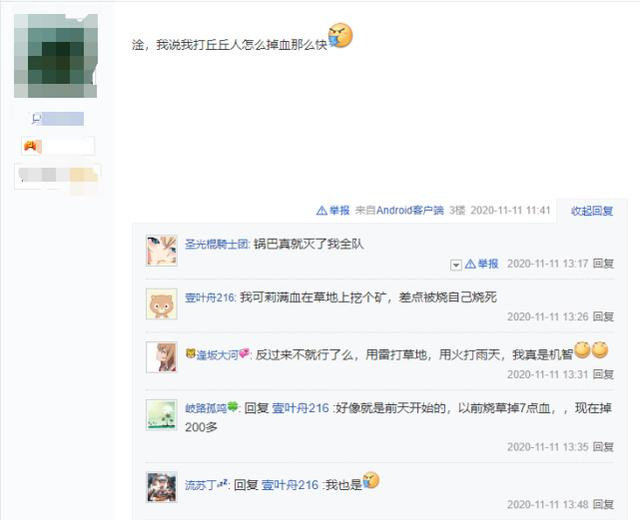
Task: Click 回复 on the 13:48 comment
Action: coord(603,505)
